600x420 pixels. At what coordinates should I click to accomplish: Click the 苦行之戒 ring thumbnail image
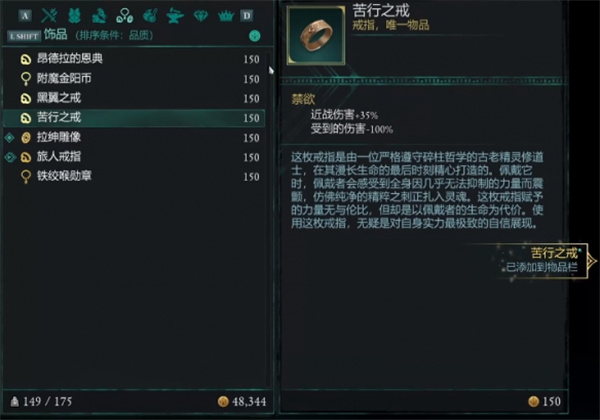316,35
